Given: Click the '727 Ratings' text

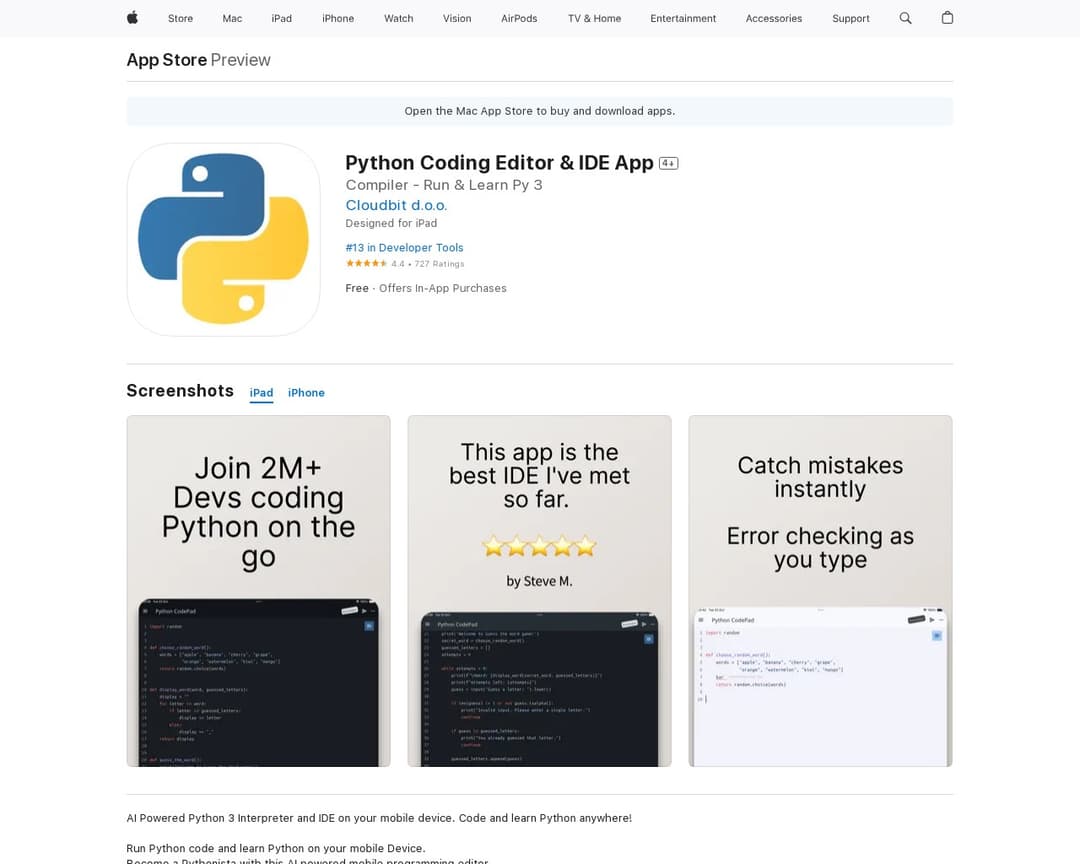Looking at the screenshot, I should click(x=439, y=264).
